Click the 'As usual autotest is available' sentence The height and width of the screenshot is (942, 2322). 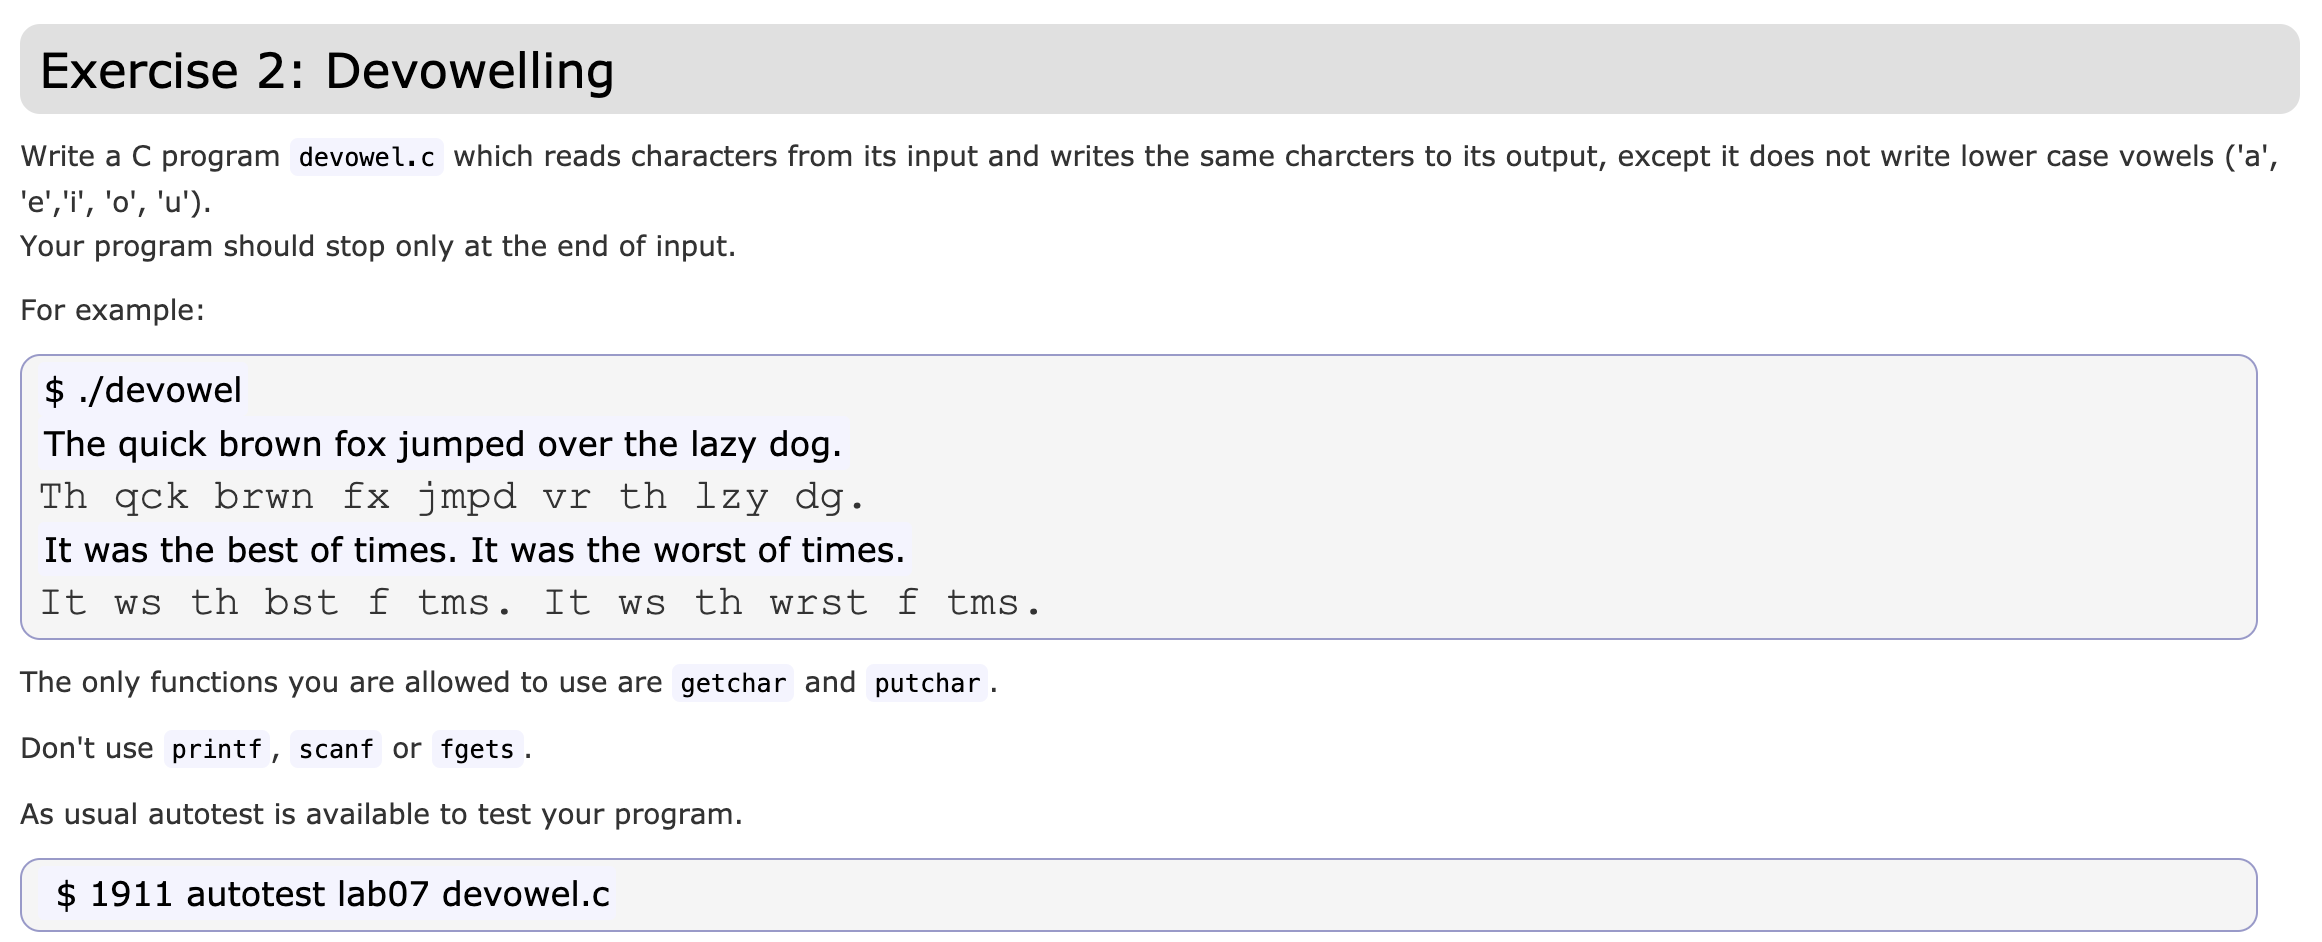pyautogui.click(x=381, y=814)
